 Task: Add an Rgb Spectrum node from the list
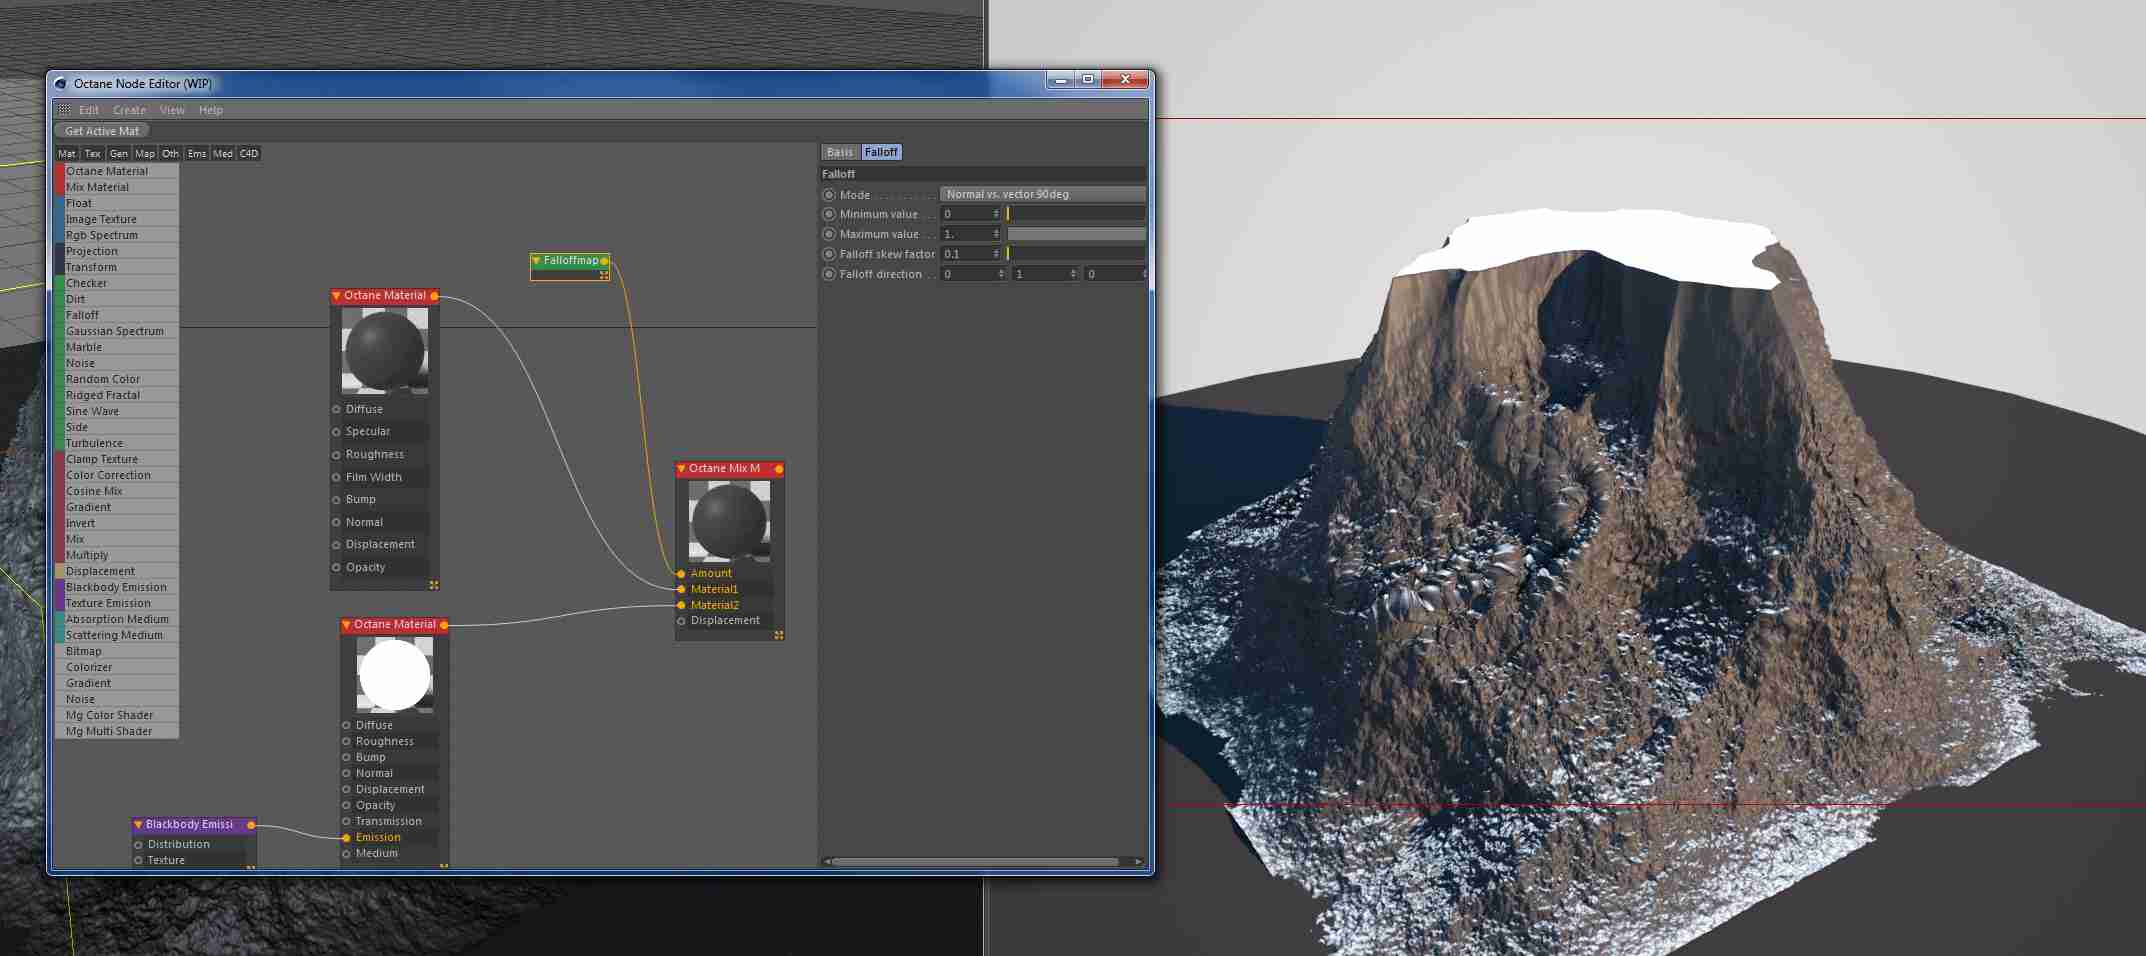coord(117,235)
